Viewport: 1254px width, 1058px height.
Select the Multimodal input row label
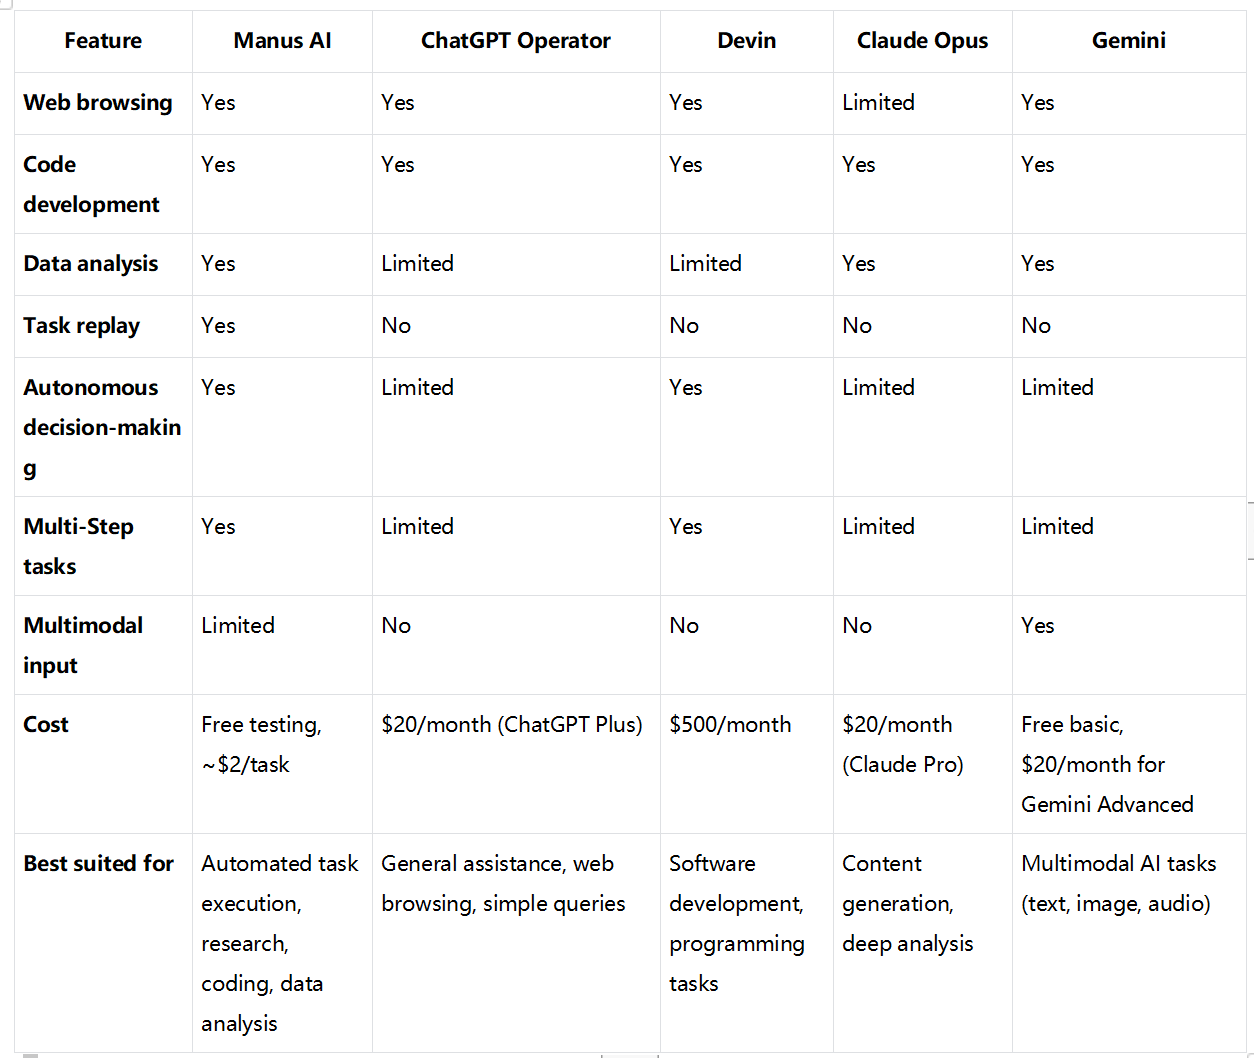click(83, 645)
